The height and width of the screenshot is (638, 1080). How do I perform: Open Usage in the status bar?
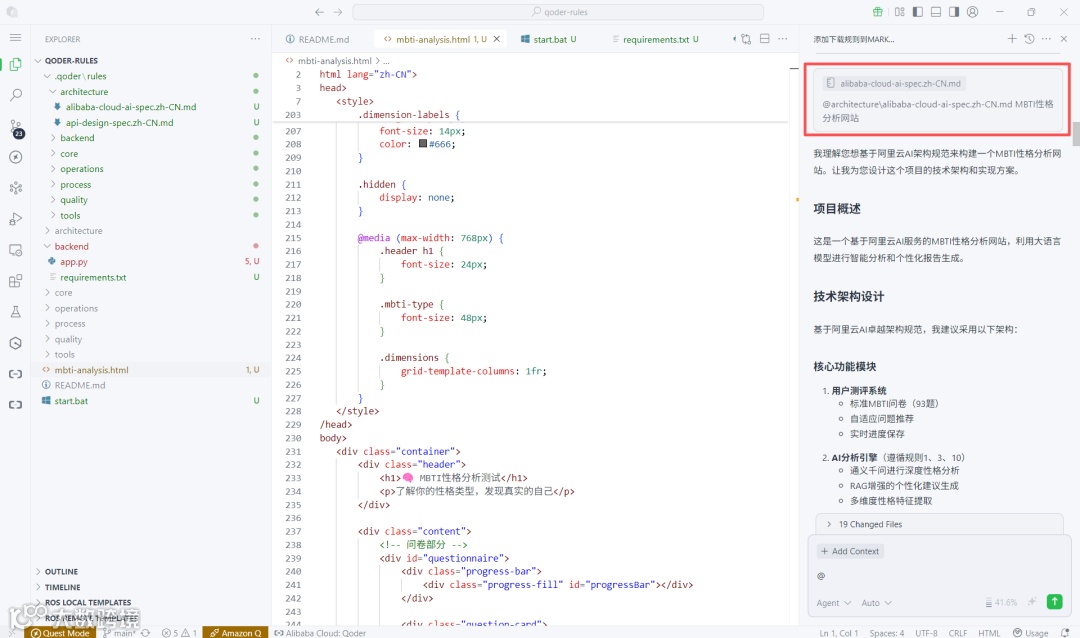(x=1030, y=632)
